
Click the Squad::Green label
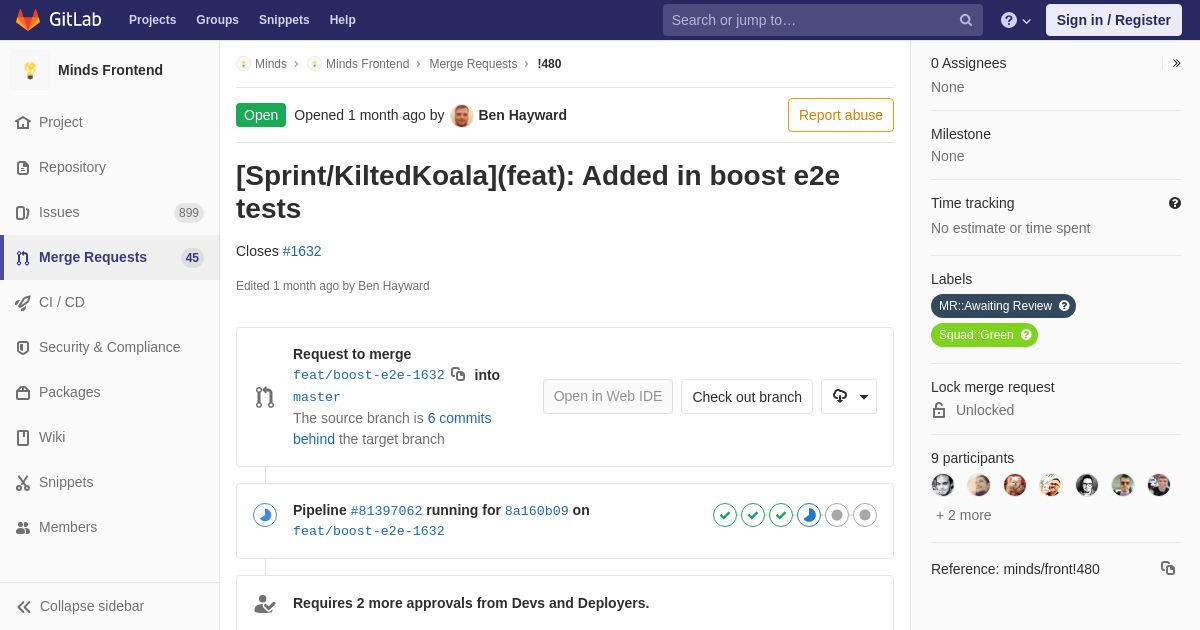click(x=976, y=335)
